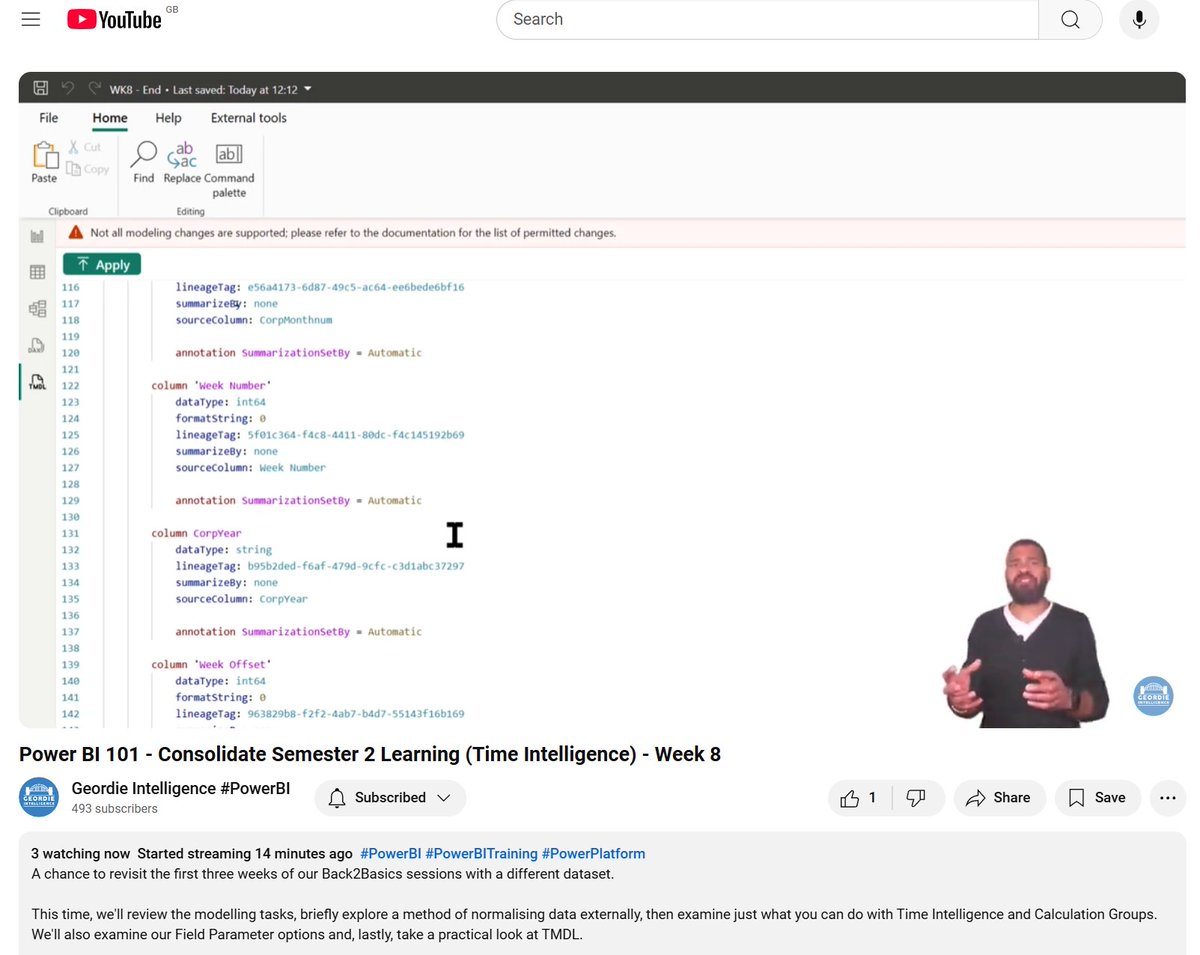
Task: Open the External tools ribbon tab
Action: point(247,117)
